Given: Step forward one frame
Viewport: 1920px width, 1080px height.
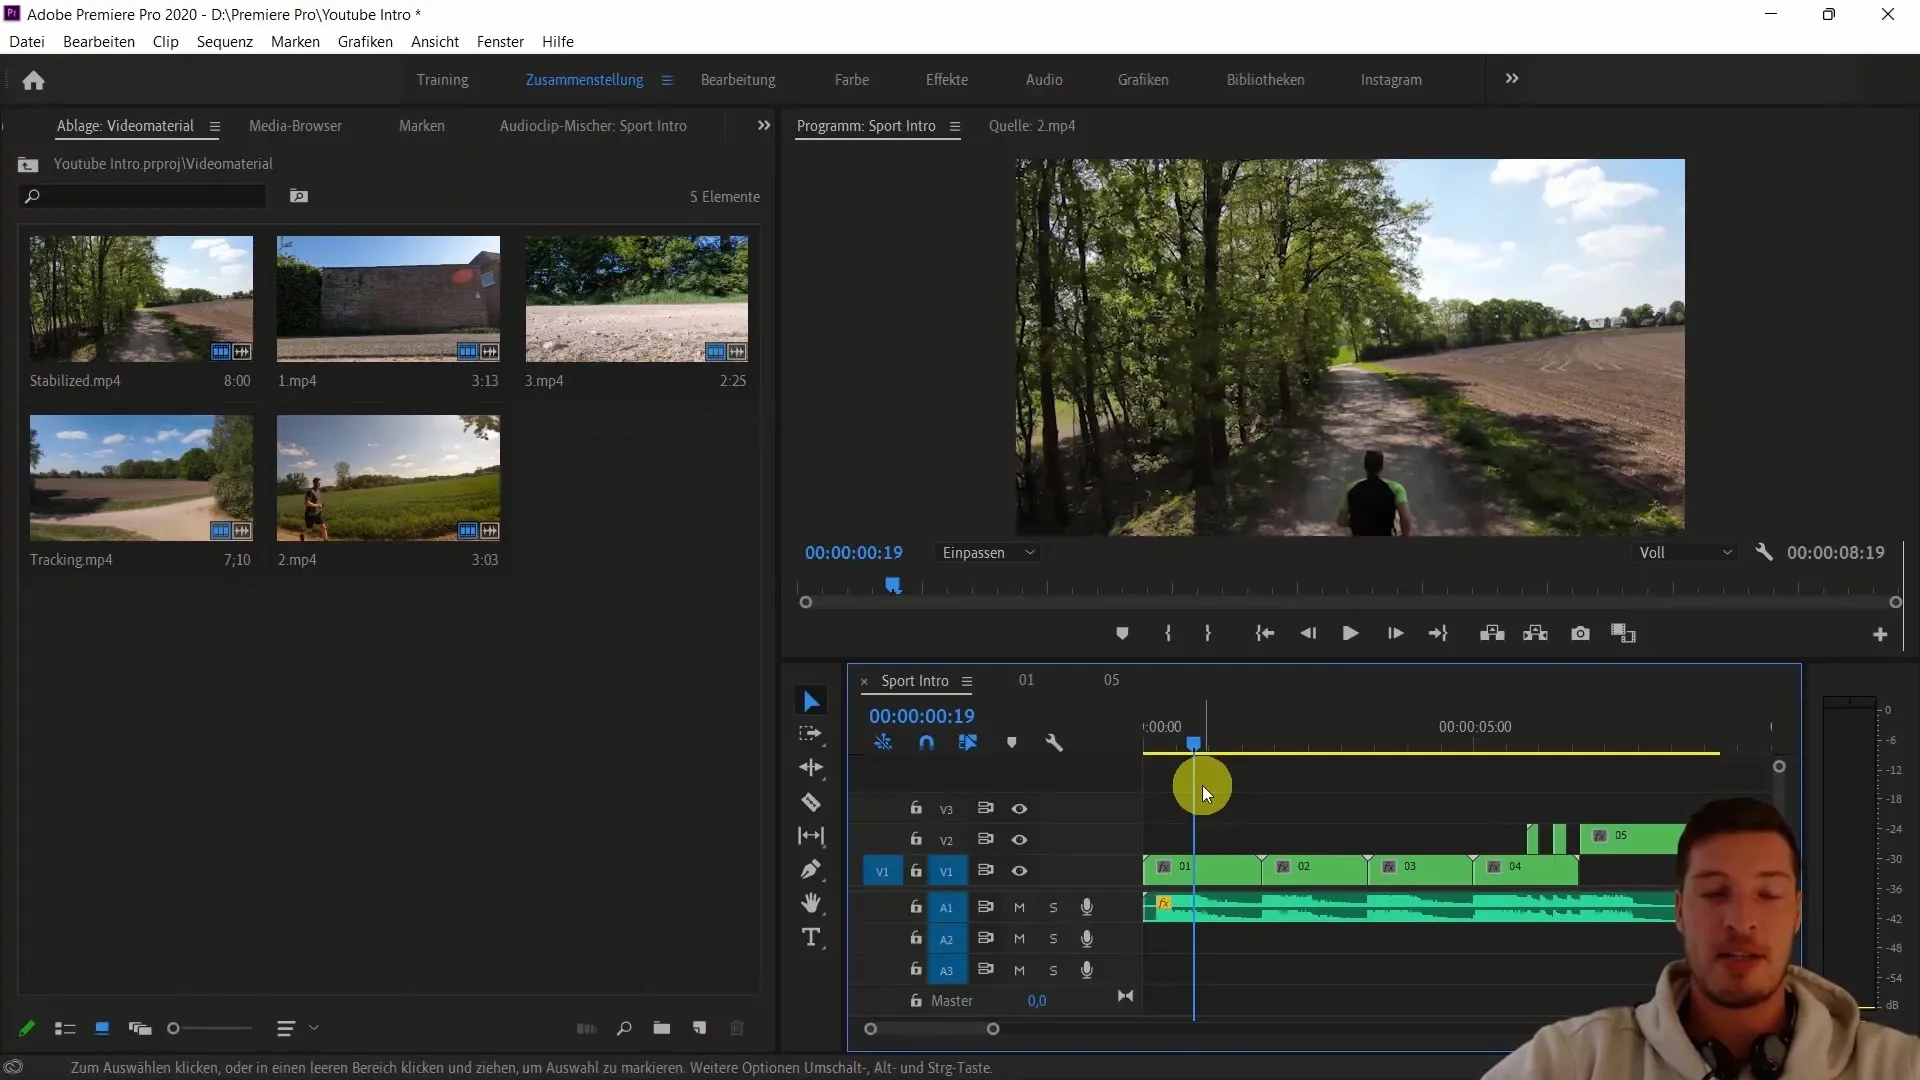Looking at the screenshot, I should 1395,634.
